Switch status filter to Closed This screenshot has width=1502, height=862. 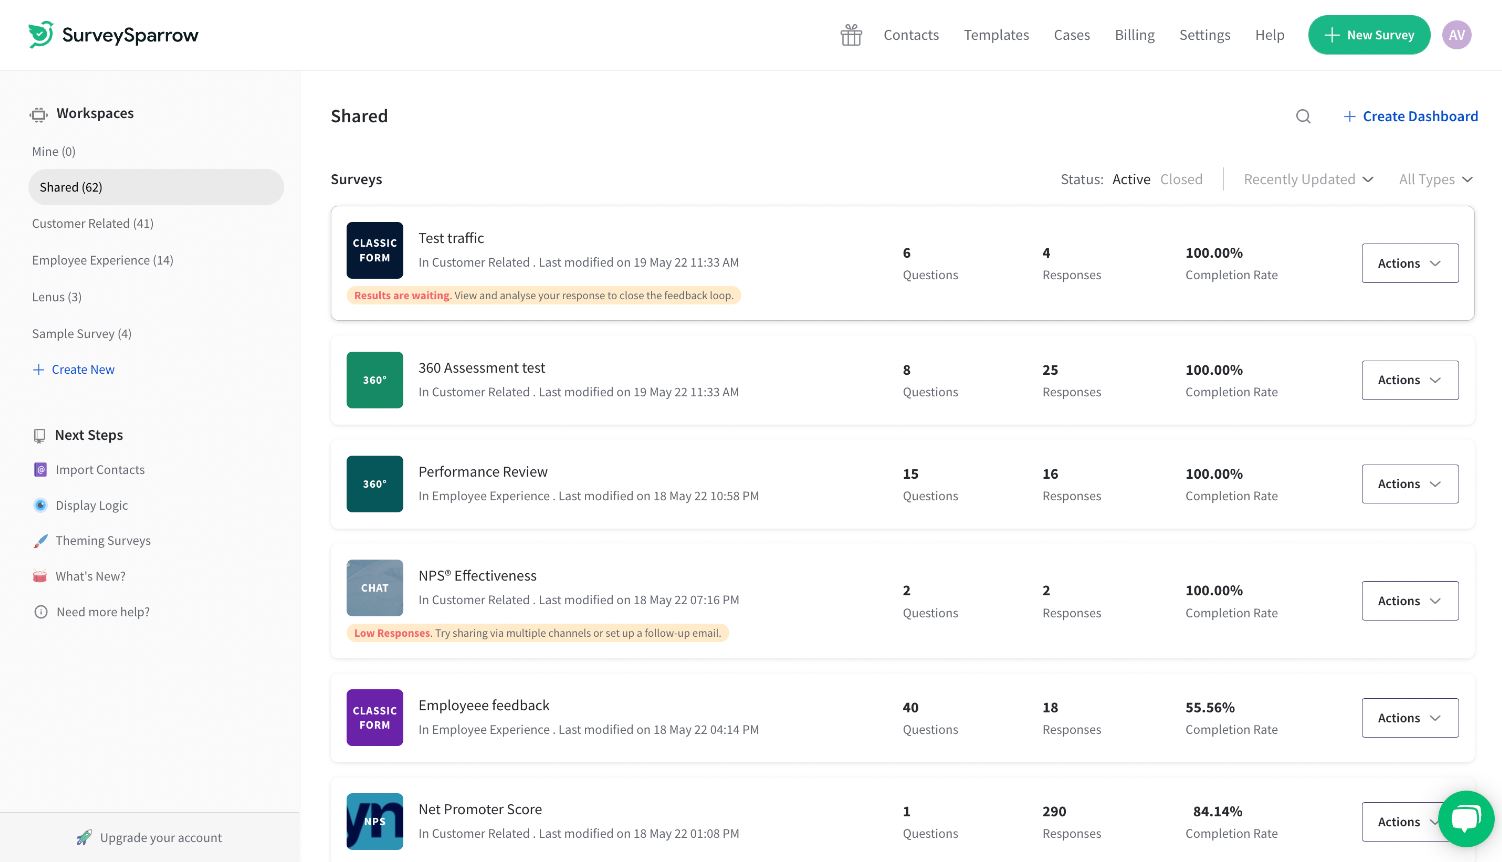(1181, 179)
